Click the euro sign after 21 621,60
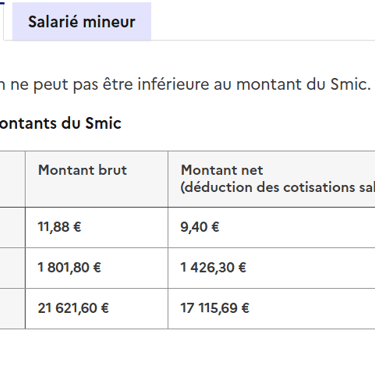Screen dimensions: 375x366 click(105, 308)
